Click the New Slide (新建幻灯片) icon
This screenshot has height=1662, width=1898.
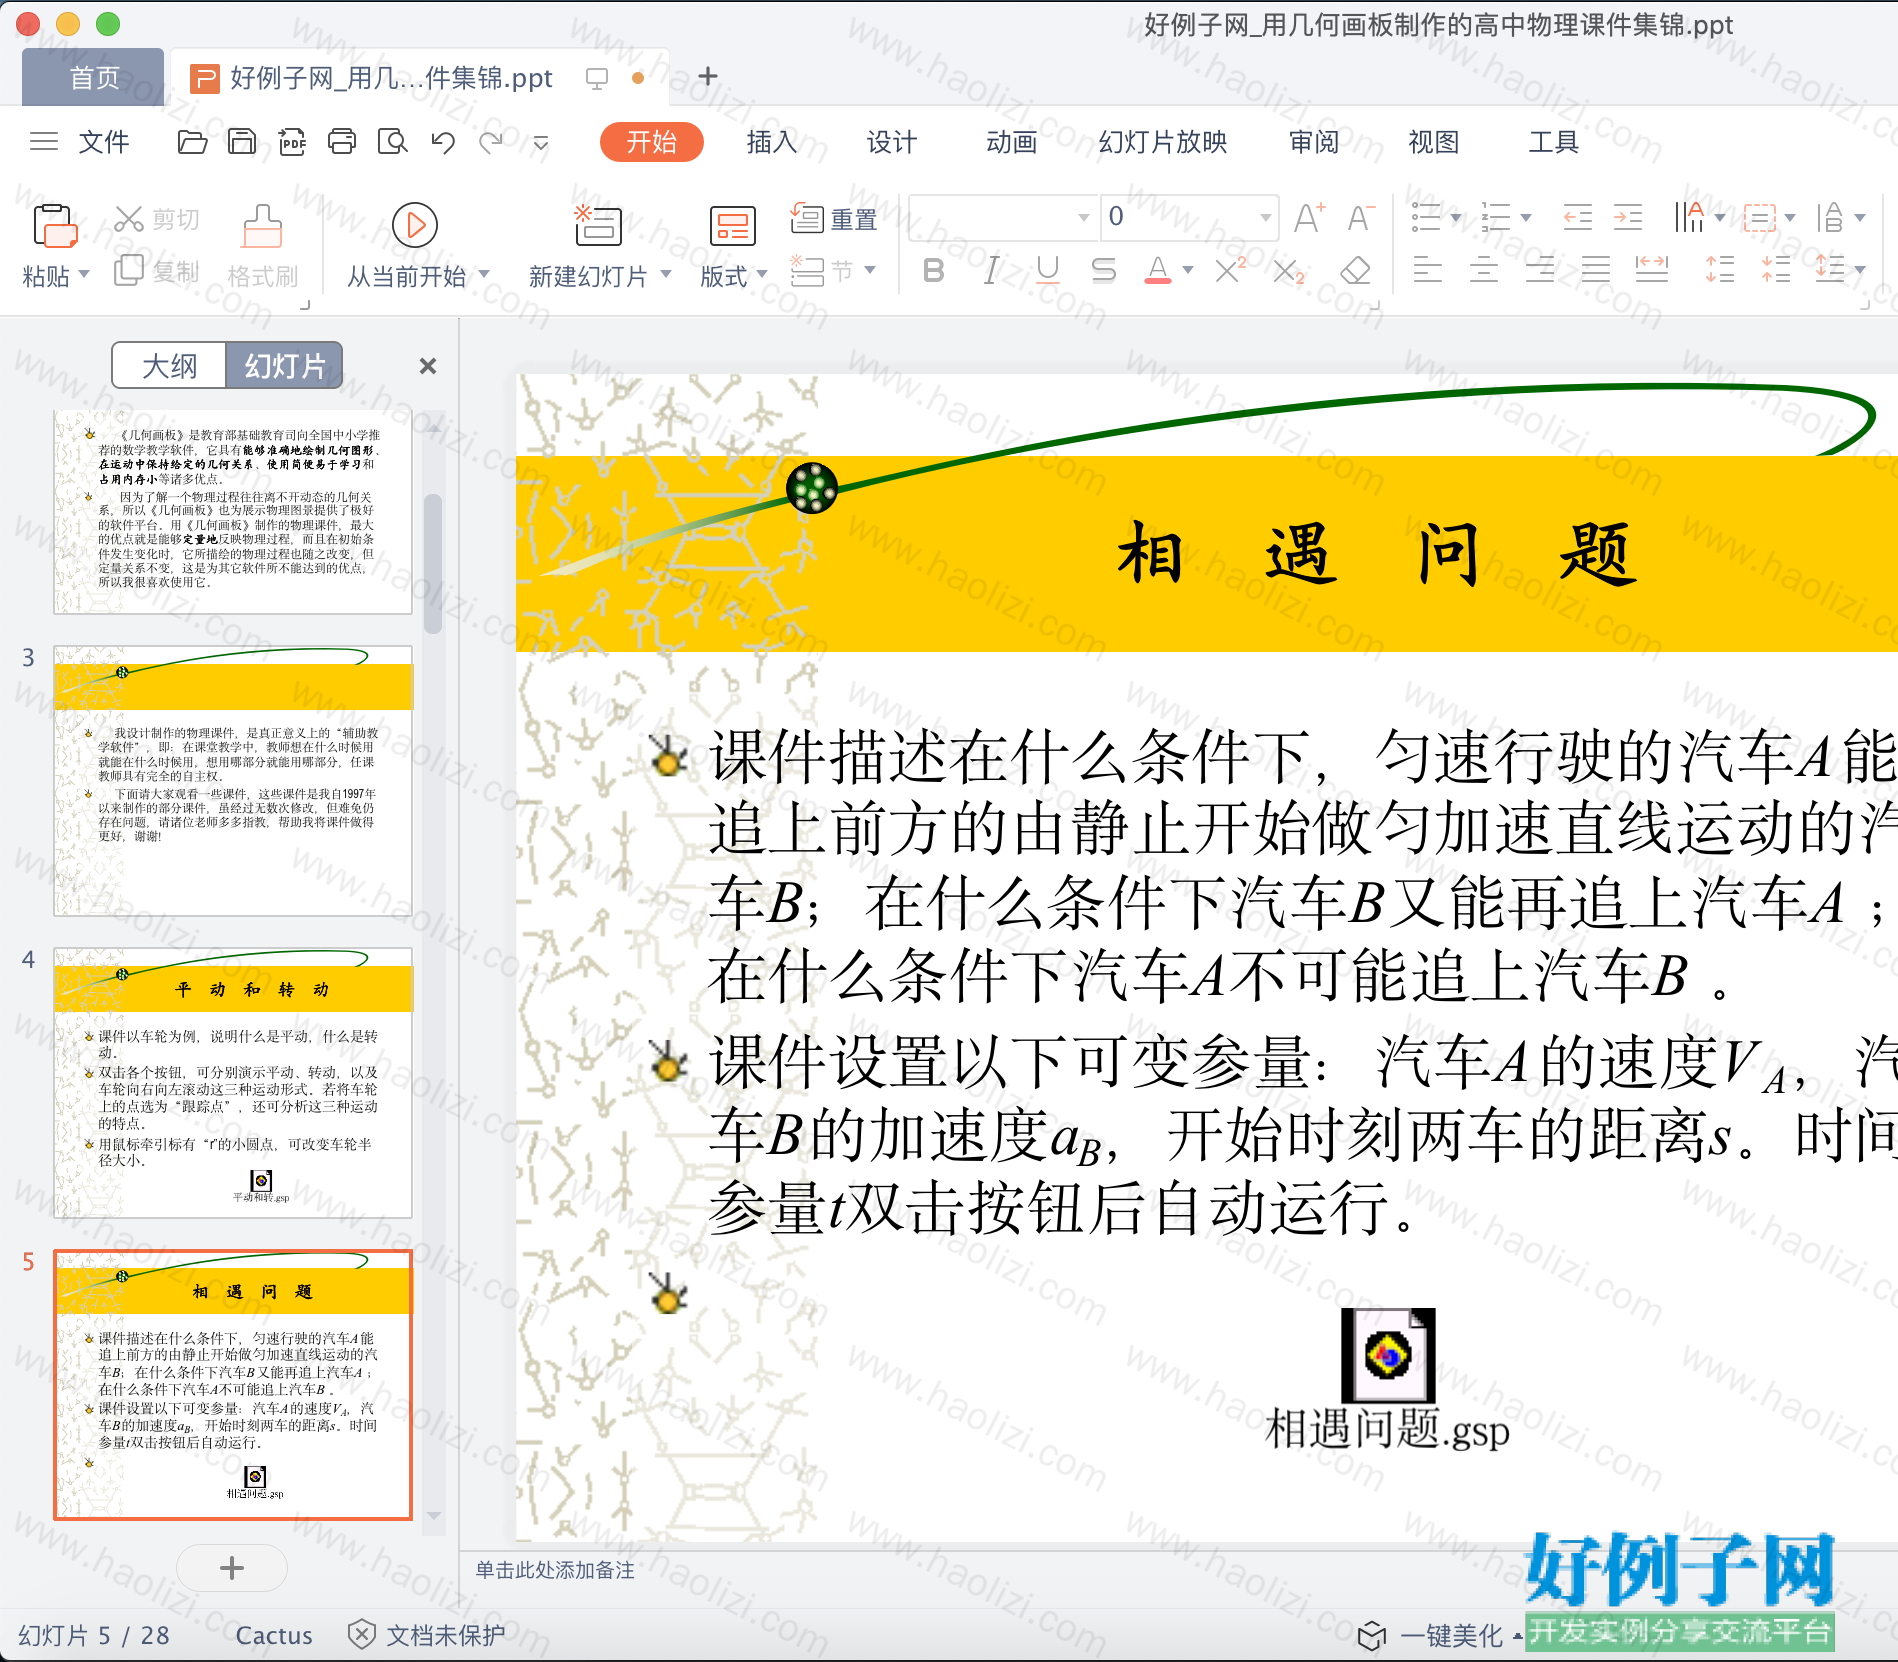pyautogui.click(x=598, y=225)
